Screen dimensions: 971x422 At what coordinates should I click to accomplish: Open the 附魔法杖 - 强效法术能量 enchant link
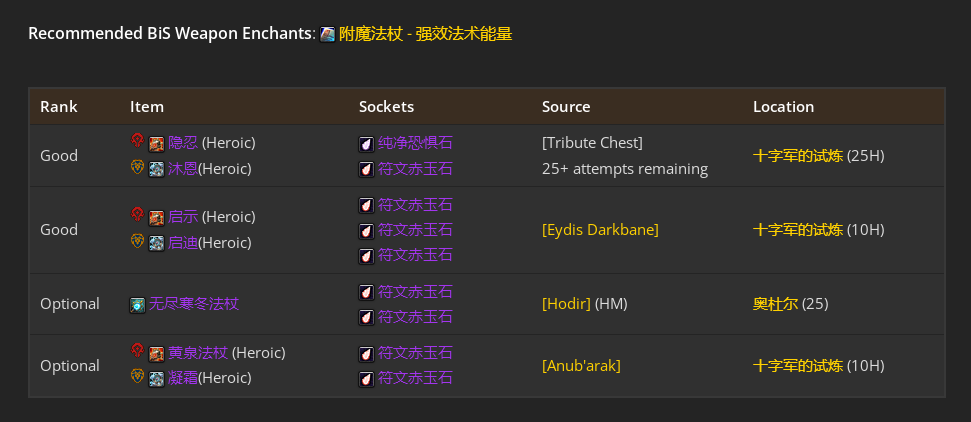[x=425, y=34]
